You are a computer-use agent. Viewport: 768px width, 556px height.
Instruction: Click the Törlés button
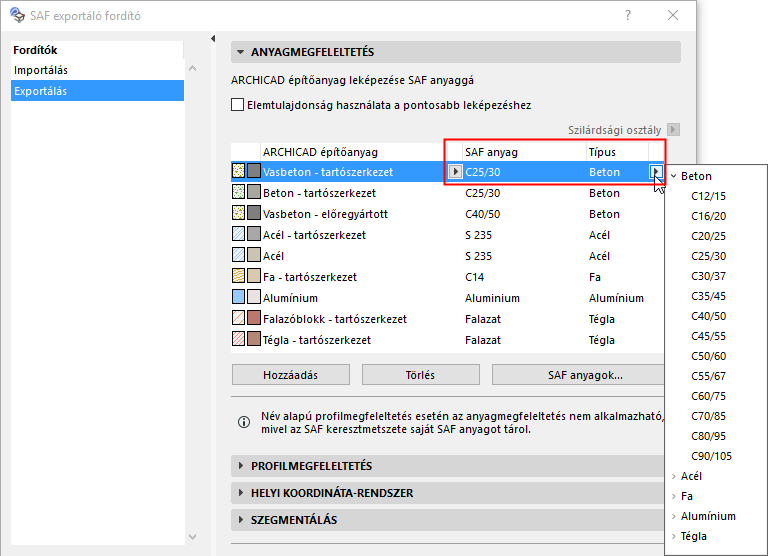[x=420, y=375]
